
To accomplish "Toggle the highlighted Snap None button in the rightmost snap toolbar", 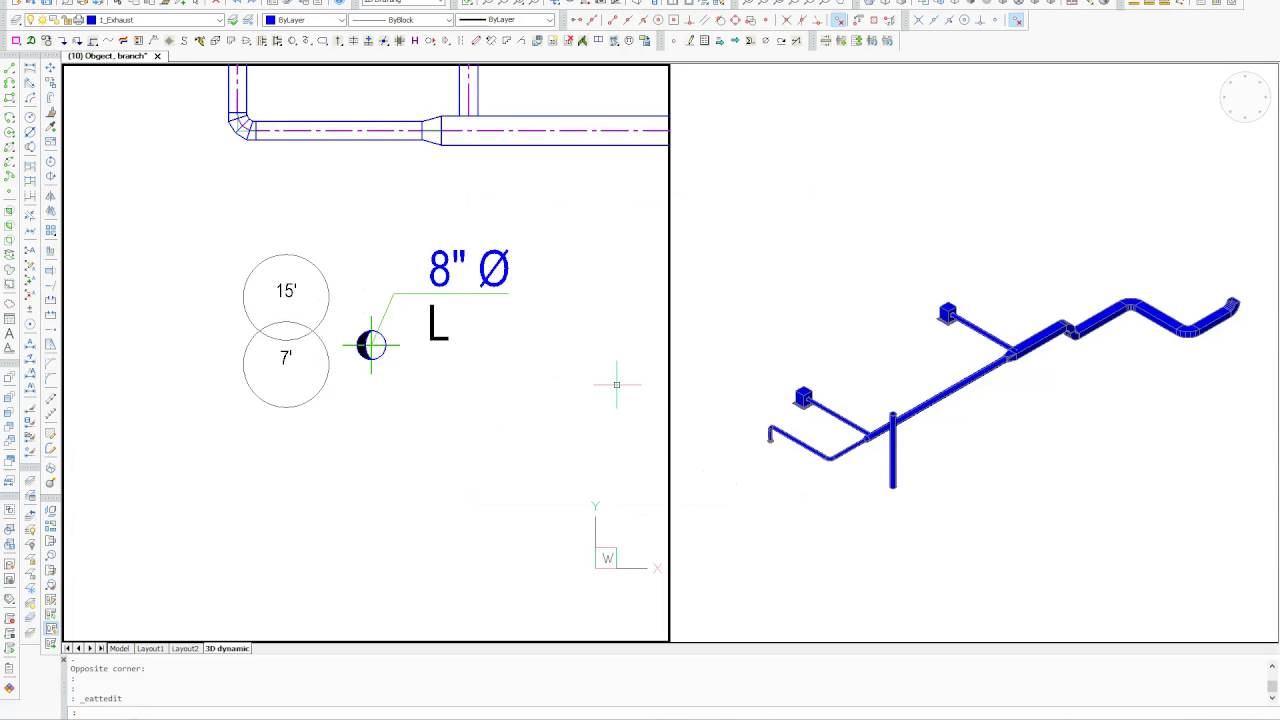I will (1017, 20).
